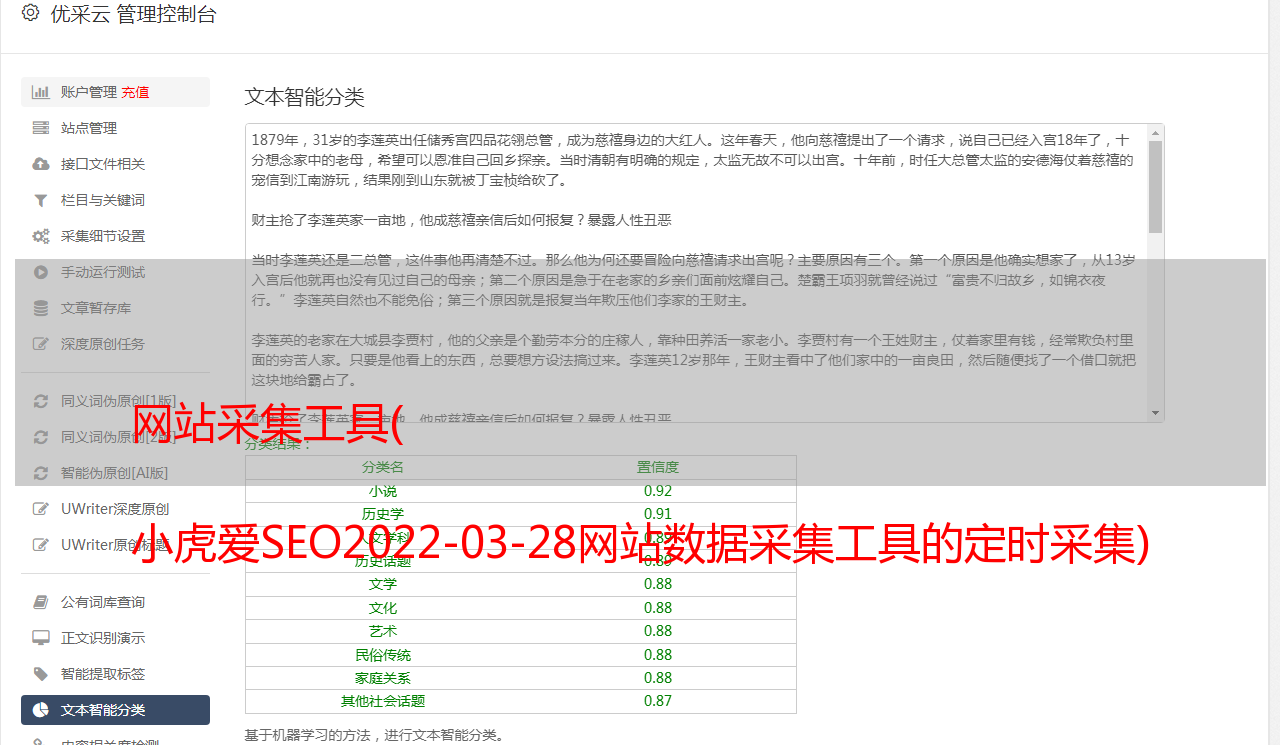Select the 小说 category cell
The height and width of the screenshot is (745, 1280).
point(383,491)
